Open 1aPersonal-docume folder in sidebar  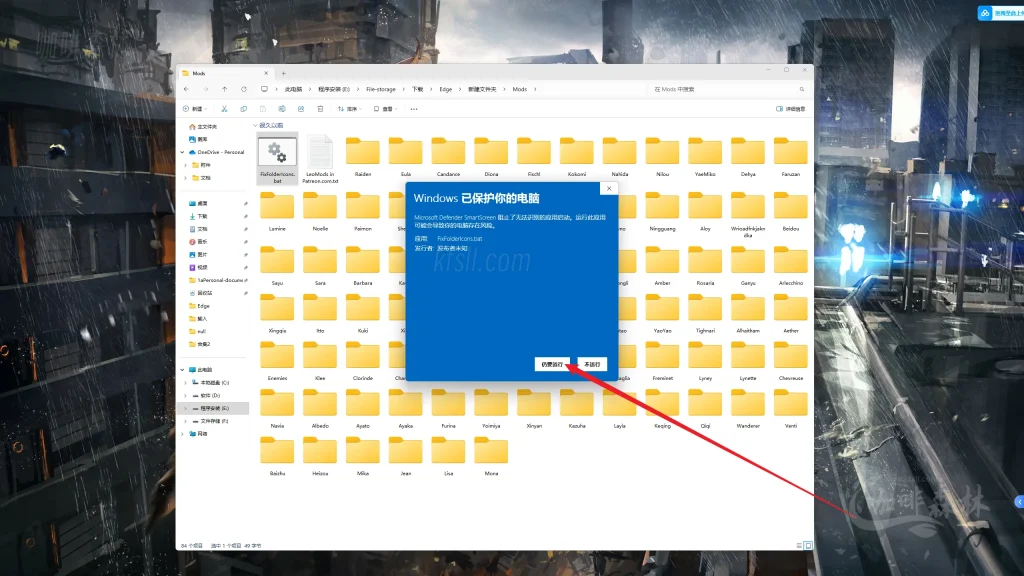[x=217, y=280]
